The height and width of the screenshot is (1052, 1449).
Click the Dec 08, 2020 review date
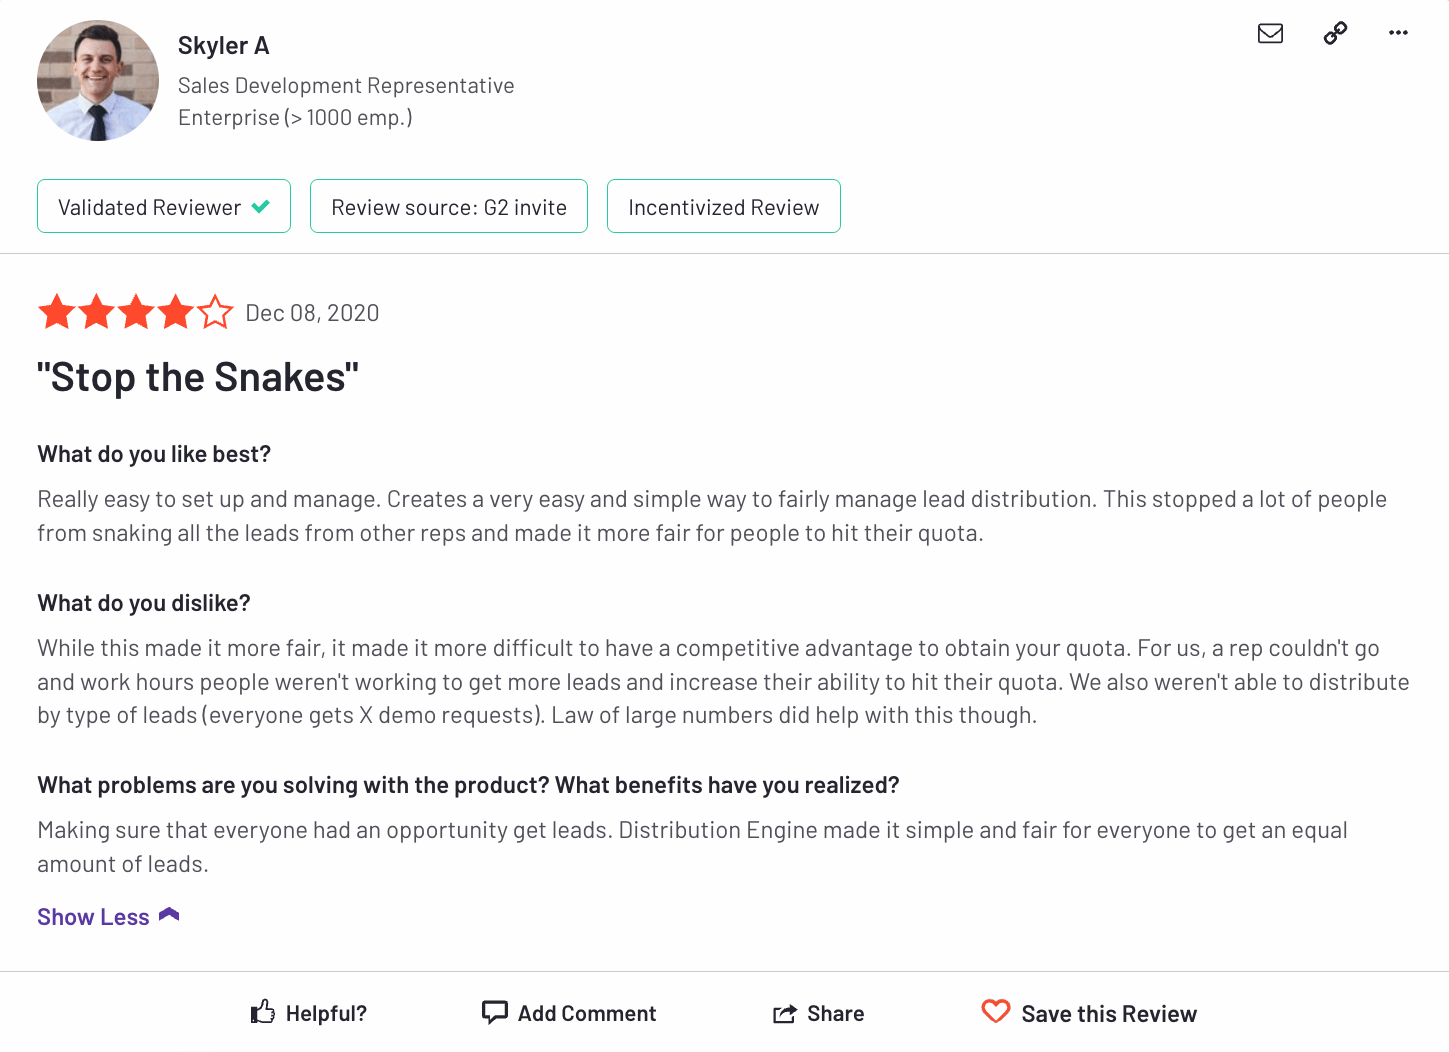tap(312, 313)
